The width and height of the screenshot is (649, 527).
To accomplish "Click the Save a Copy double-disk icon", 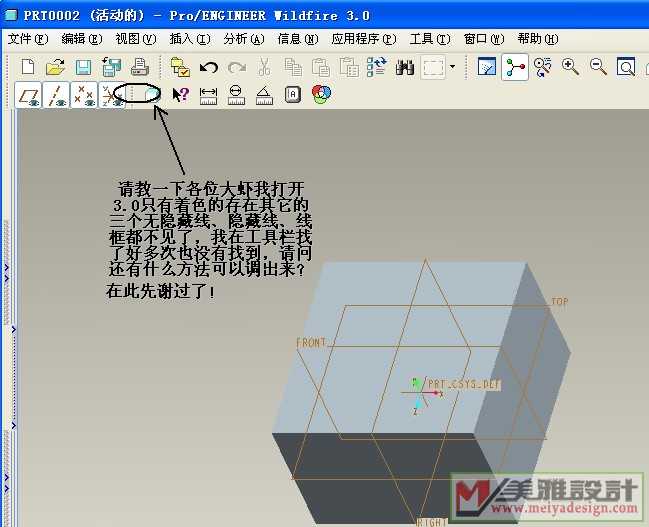I will point(111,67).
